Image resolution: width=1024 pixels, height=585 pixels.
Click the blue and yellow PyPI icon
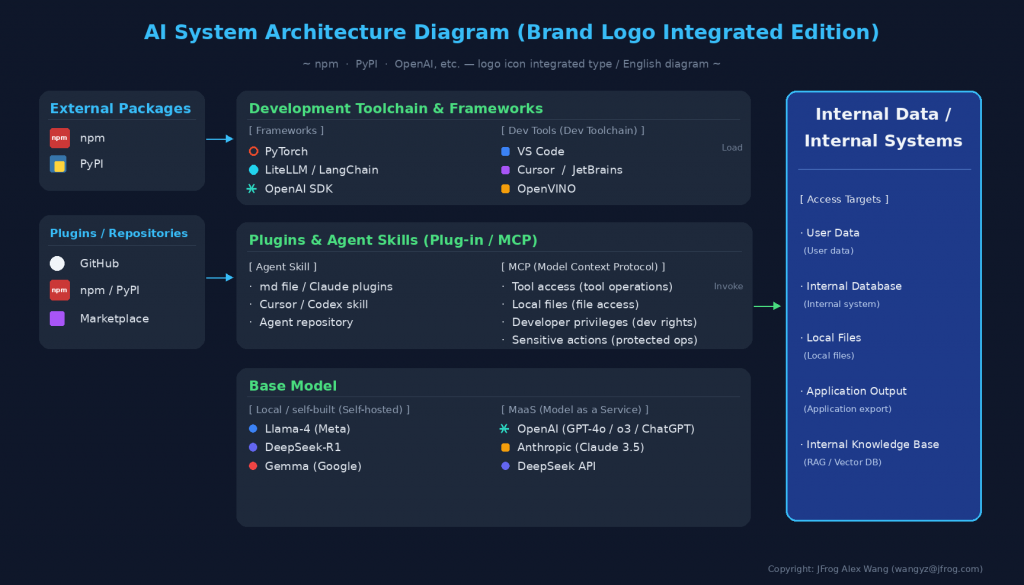click(58, 164)
